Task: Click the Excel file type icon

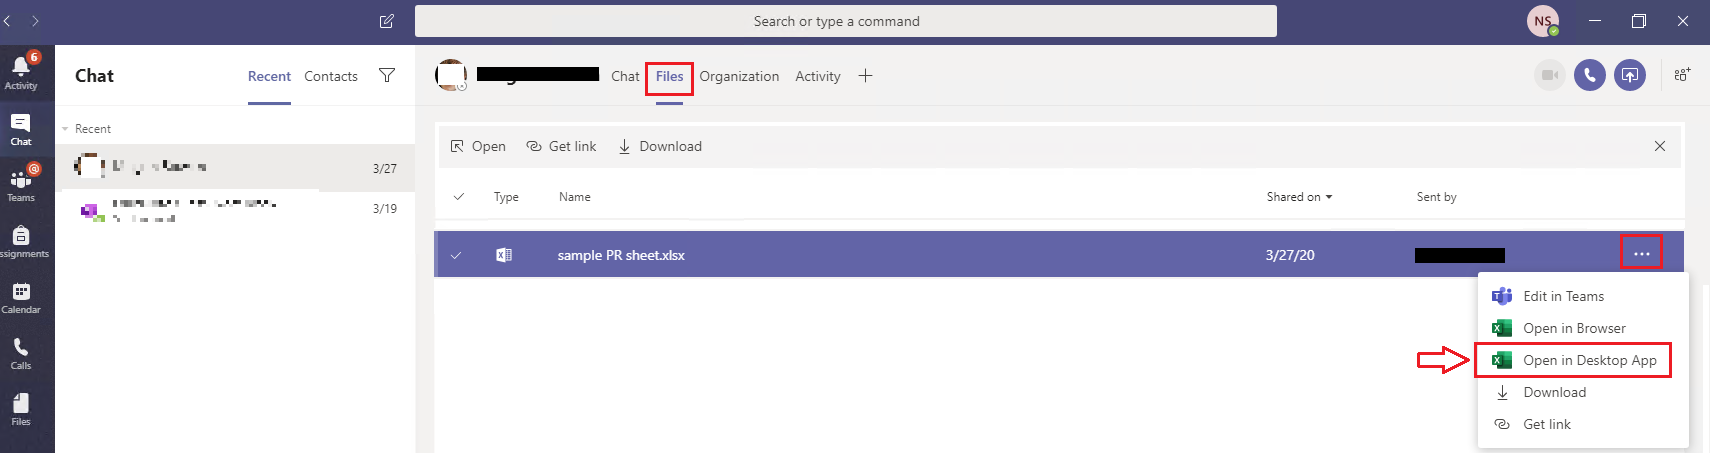Action: [504, 255]
